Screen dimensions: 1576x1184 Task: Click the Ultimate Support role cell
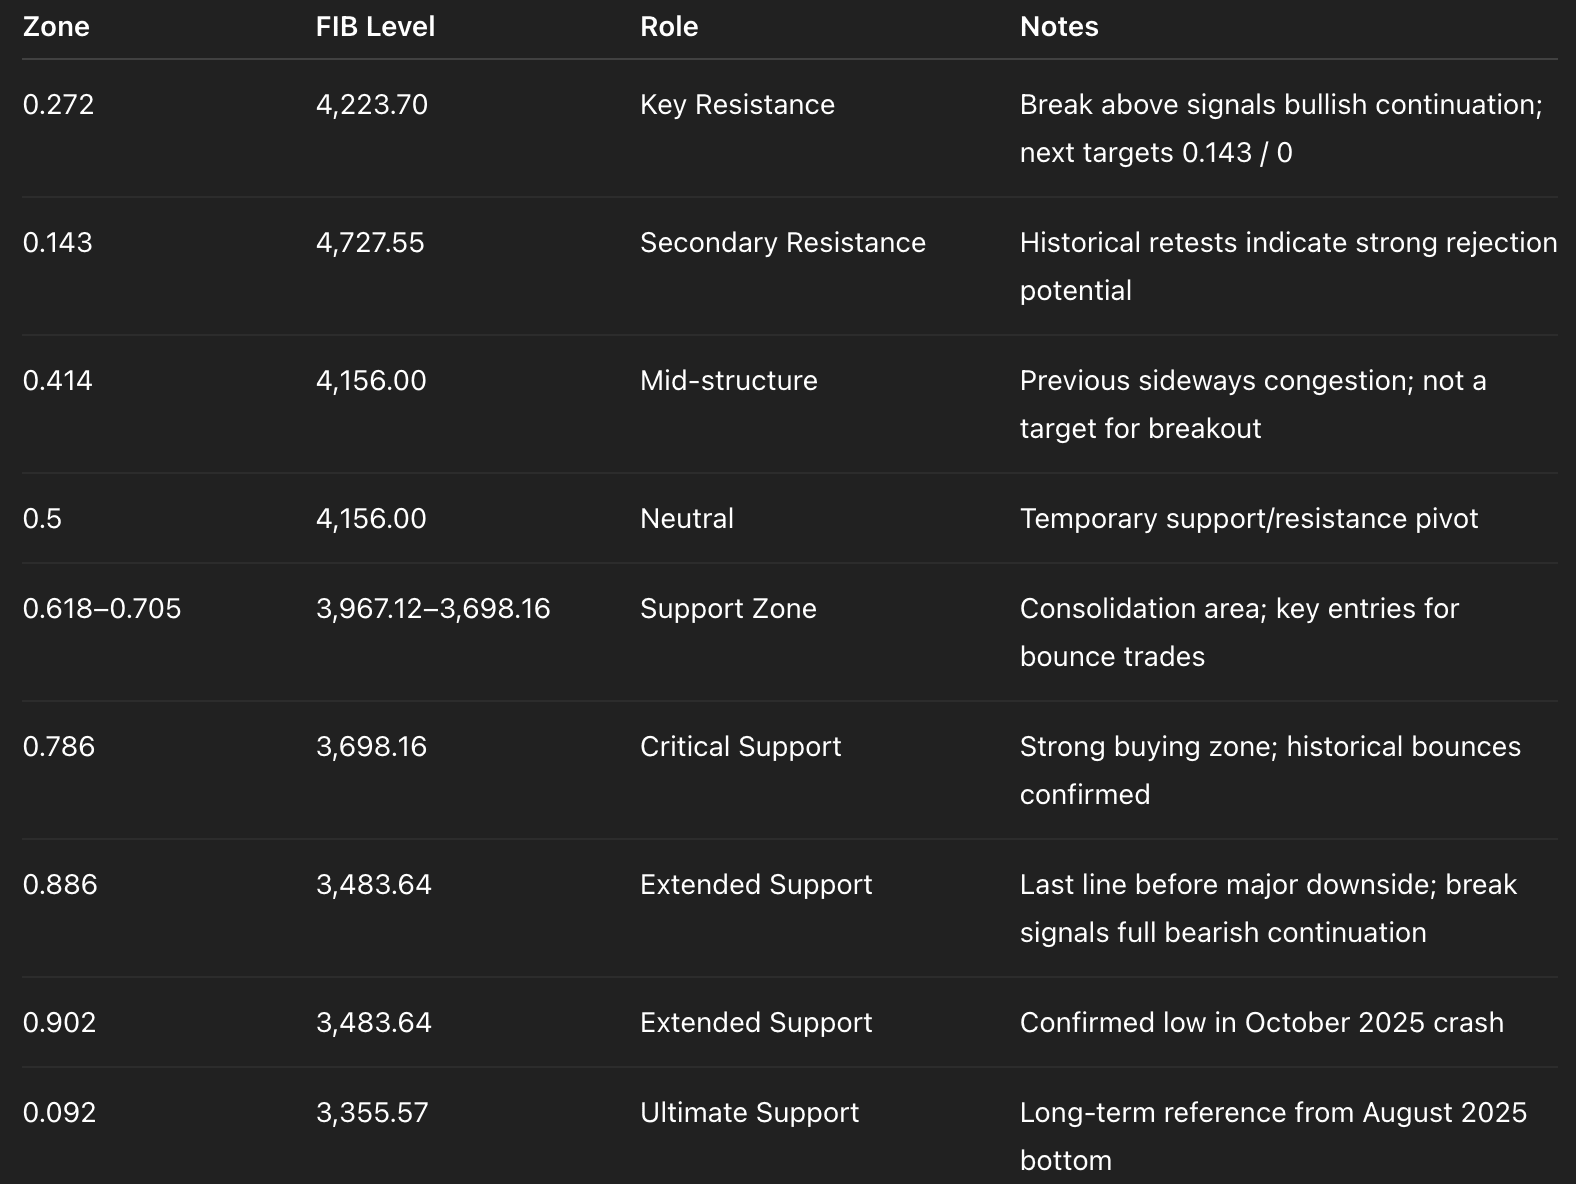(749, 1113)
